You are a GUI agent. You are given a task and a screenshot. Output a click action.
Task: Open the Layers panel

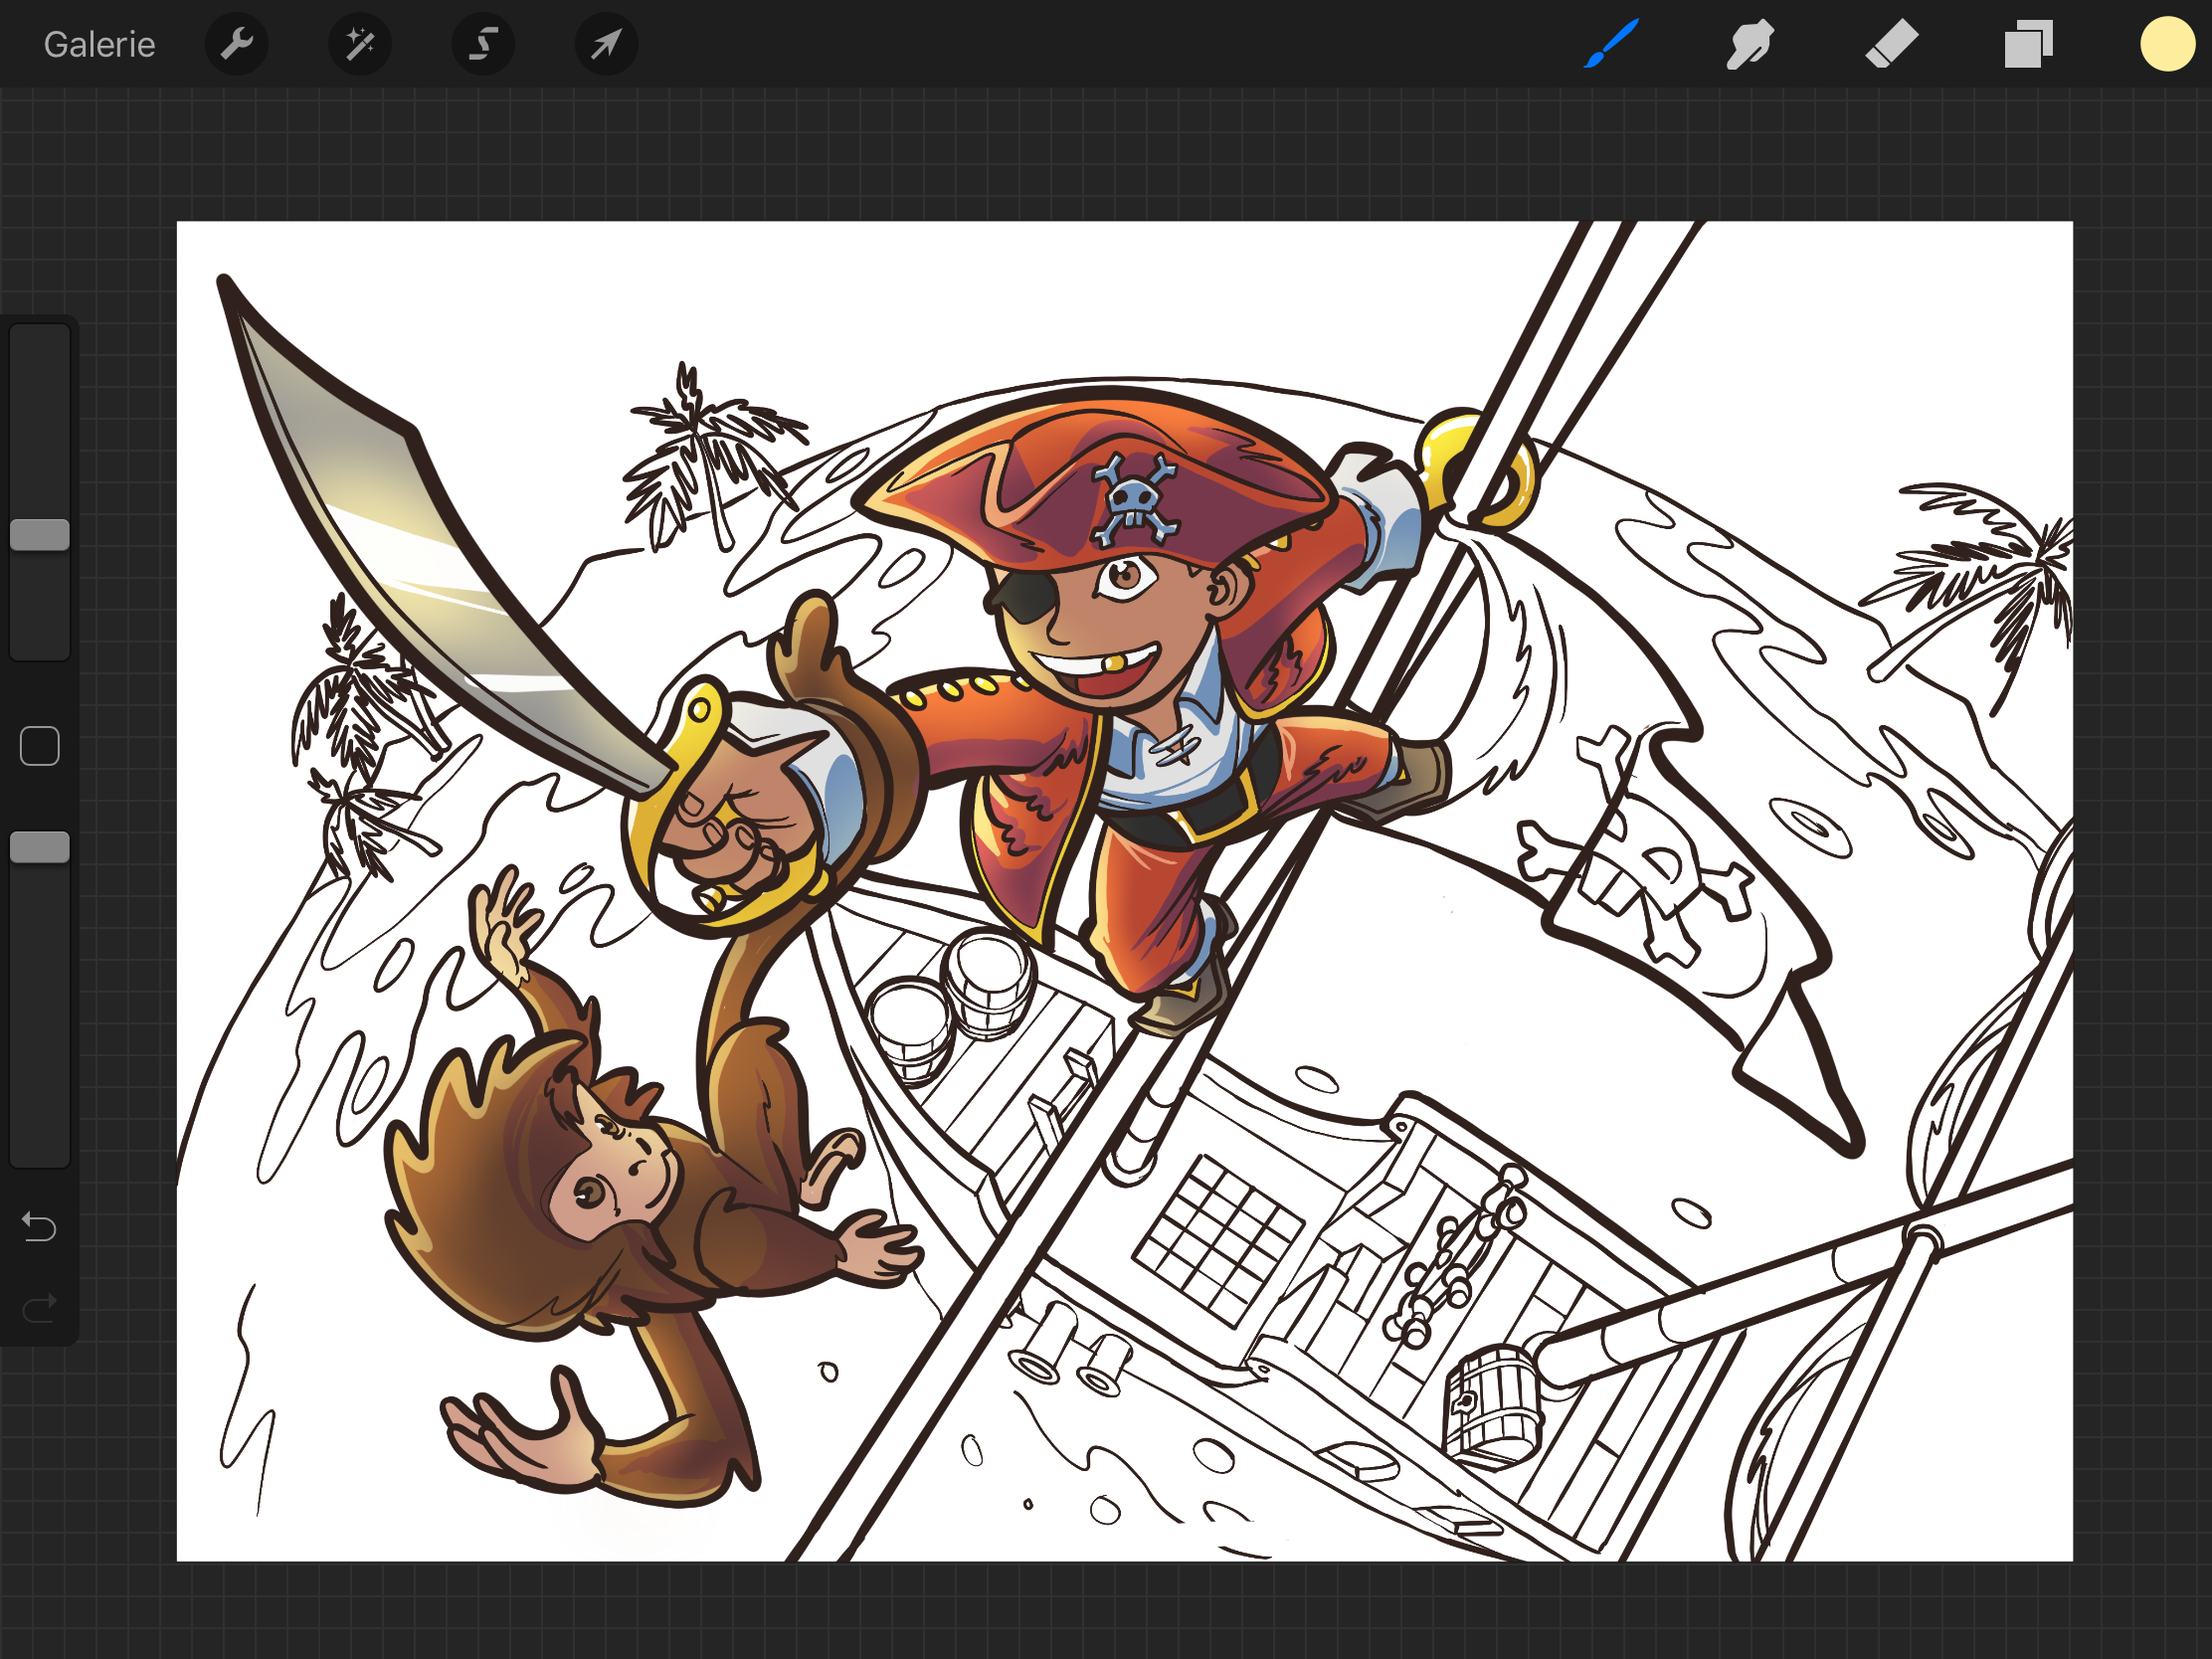click(x=2028, y=44)
